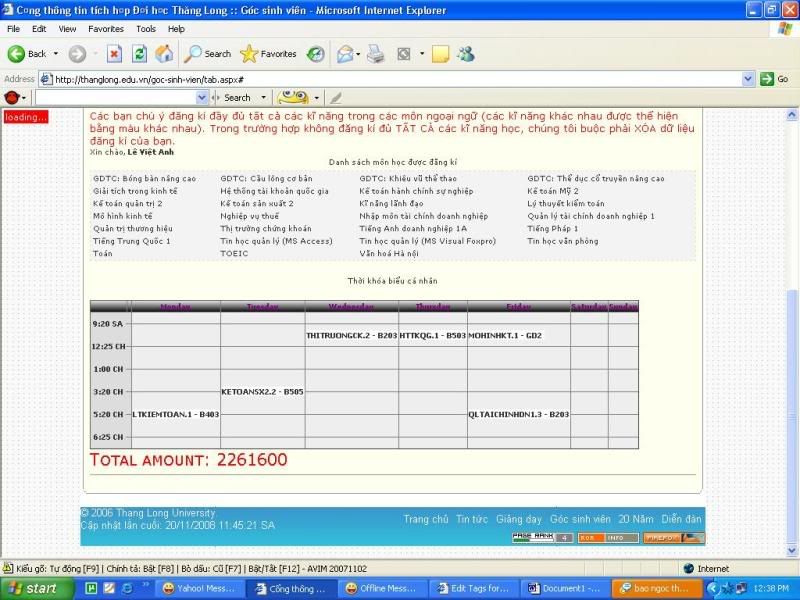Print the page with printer icon
The height and width of the screenshot is (600, 800).
(376, 54)
